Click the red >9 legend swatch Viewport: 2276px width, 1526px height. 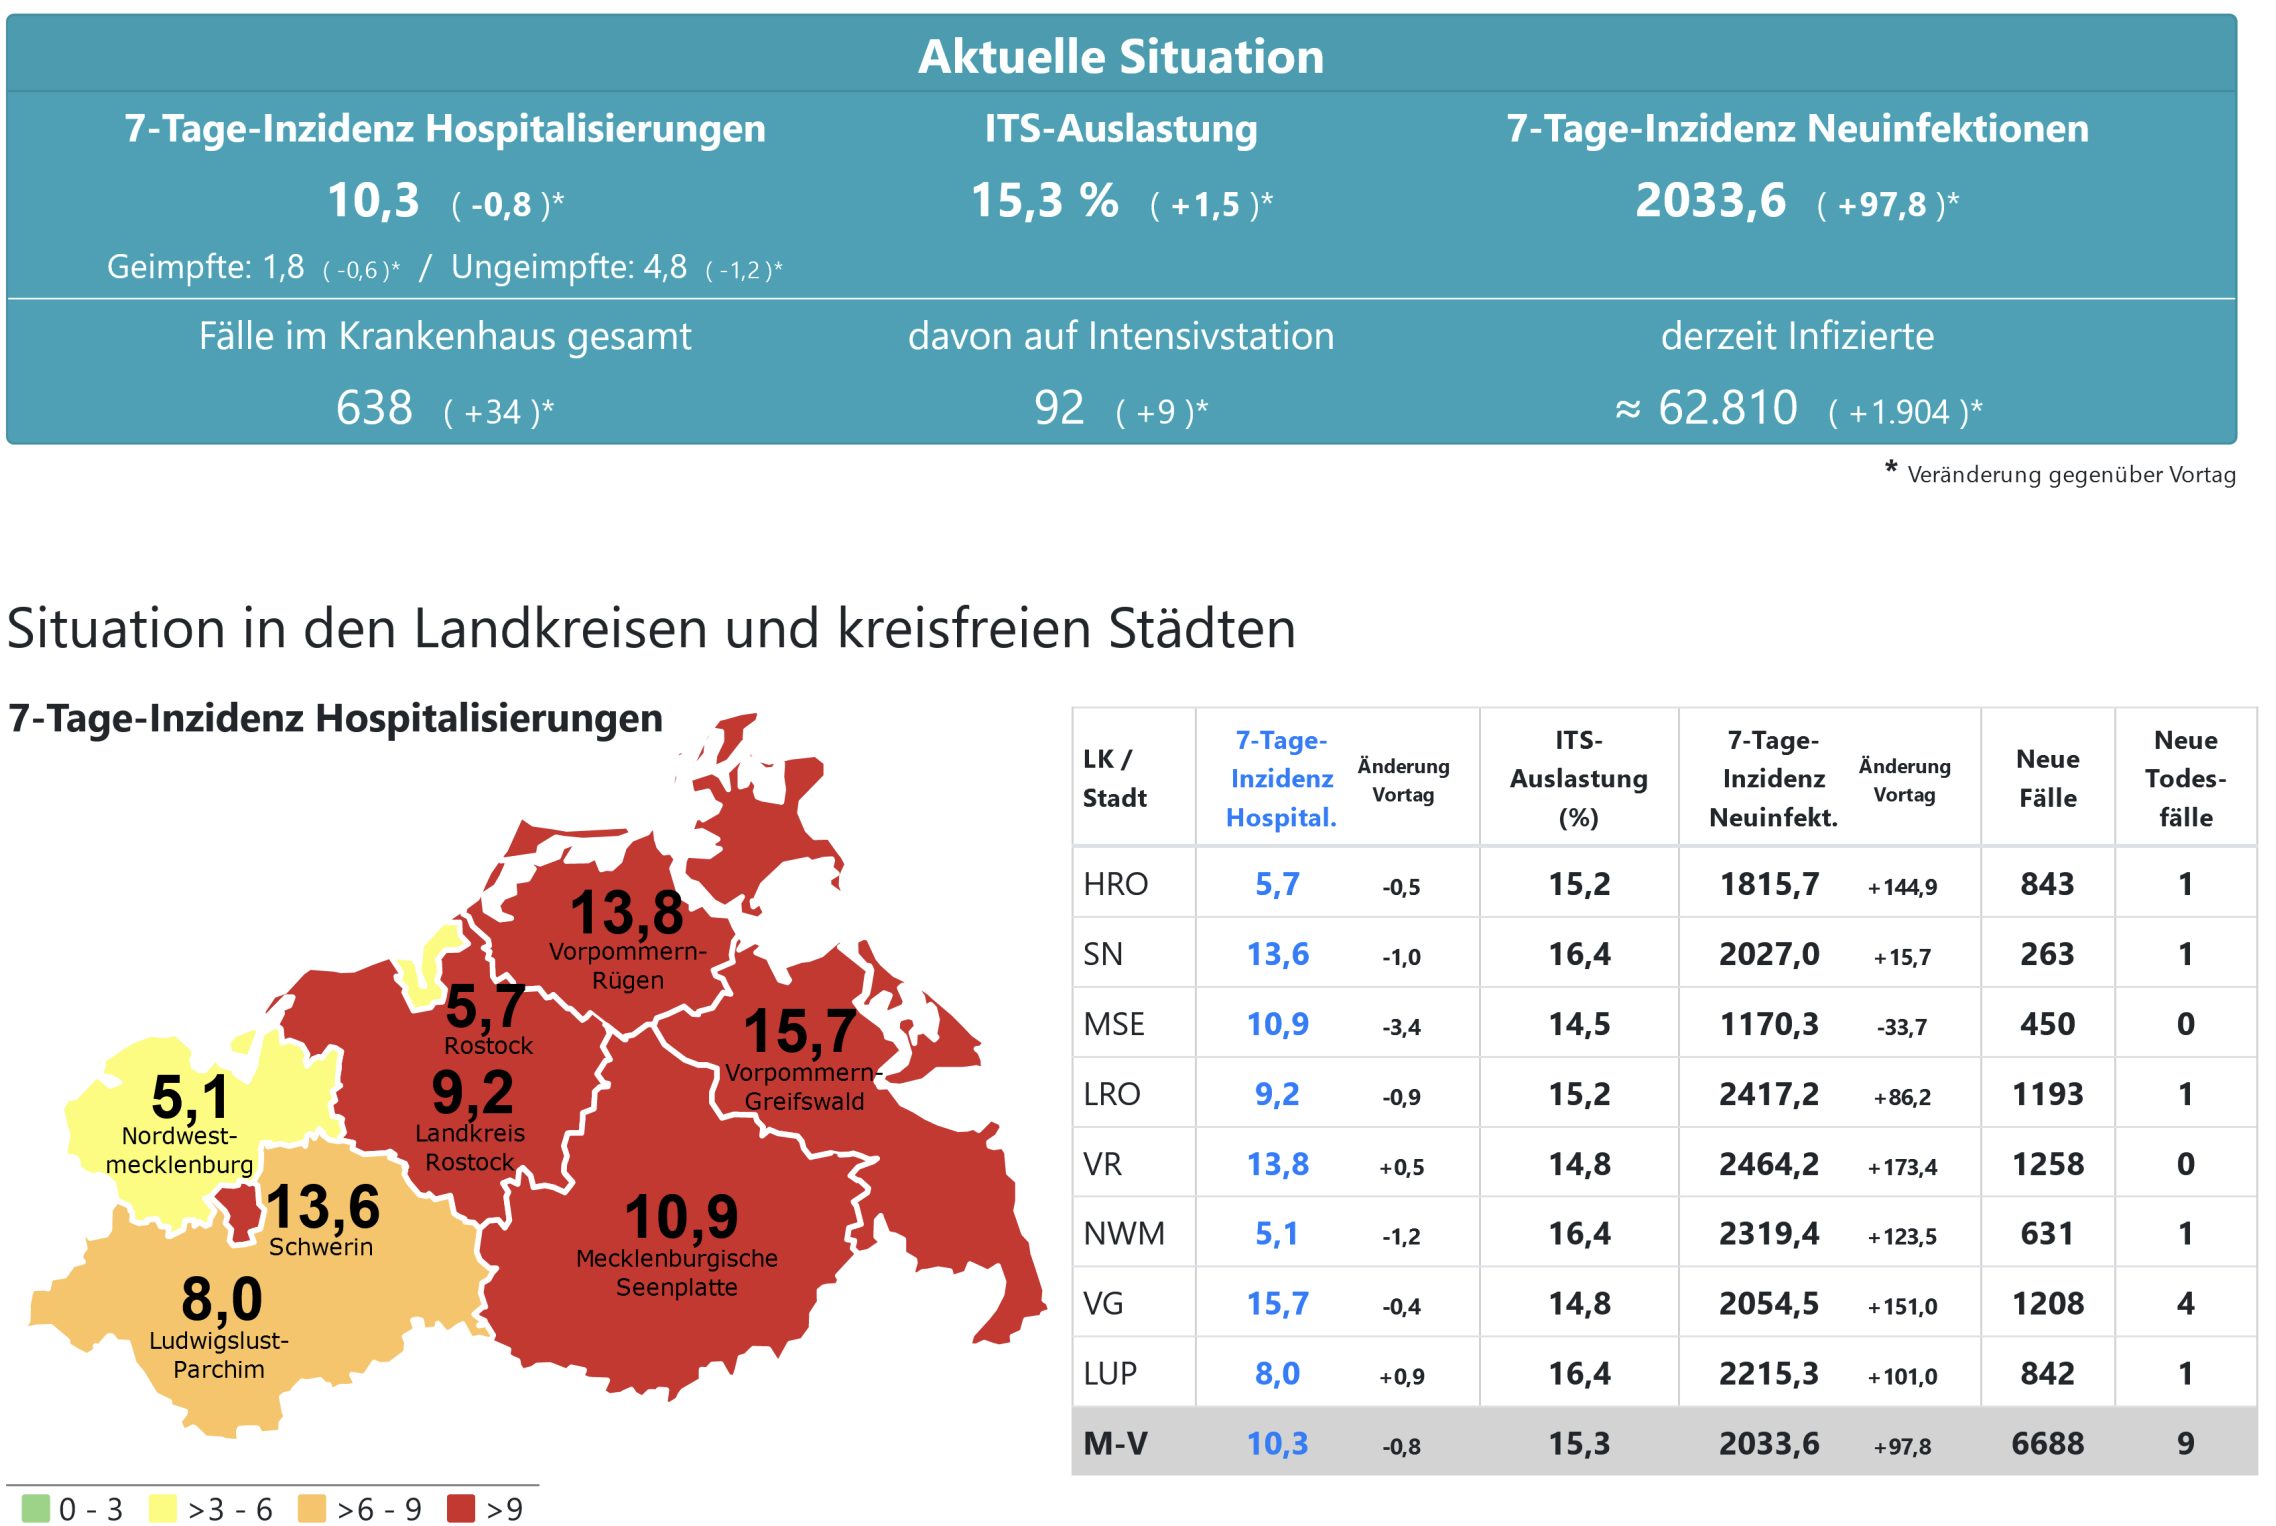pyautogui.click(x=461, y=1508)
